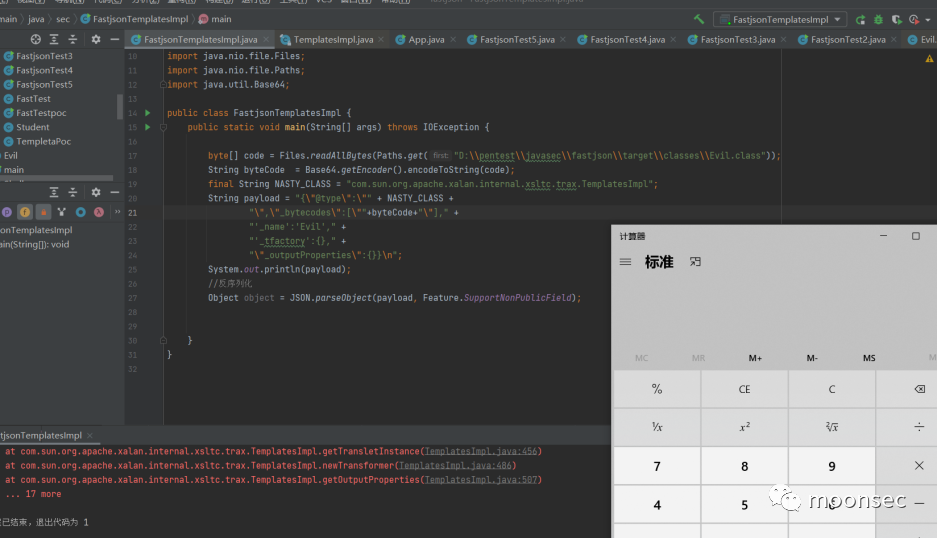
Task: Collapse all in the project panel toolbar
Action: pyautogui.click(x=72, y=39)
